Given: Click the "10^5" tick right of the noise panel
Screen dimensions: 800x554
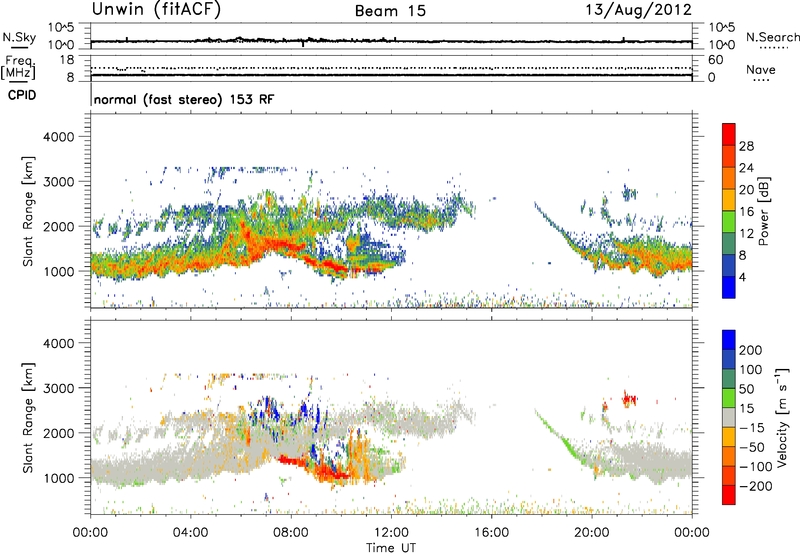Looking at the screenshot, I should pos(722,28).
